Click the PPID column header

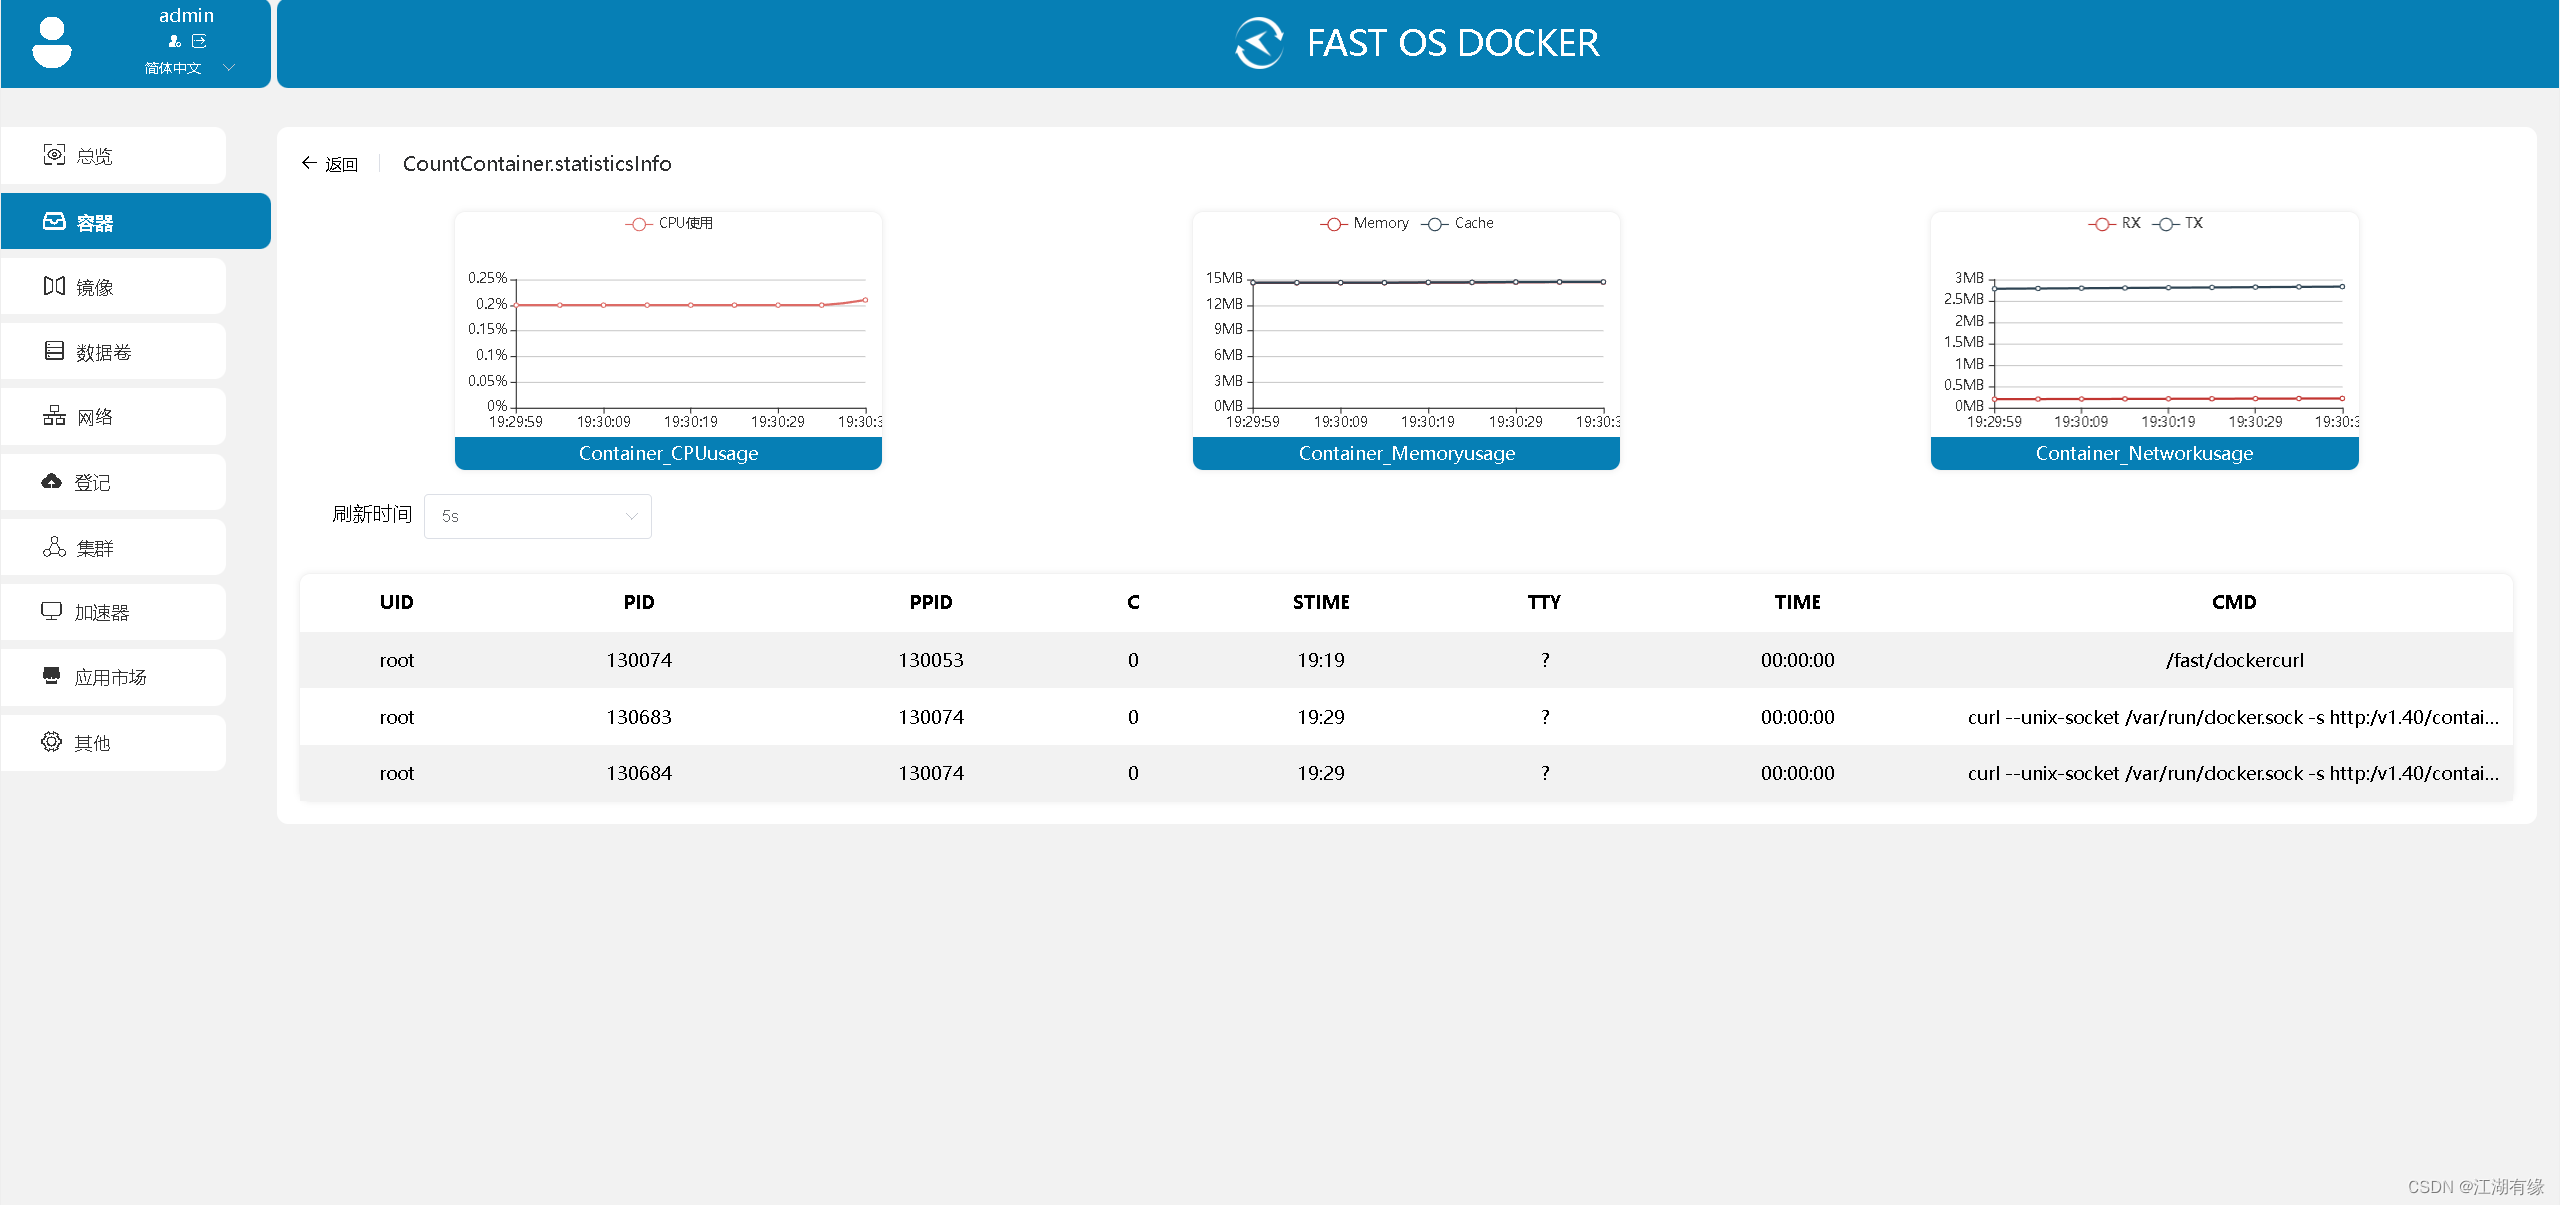point(931,602)
